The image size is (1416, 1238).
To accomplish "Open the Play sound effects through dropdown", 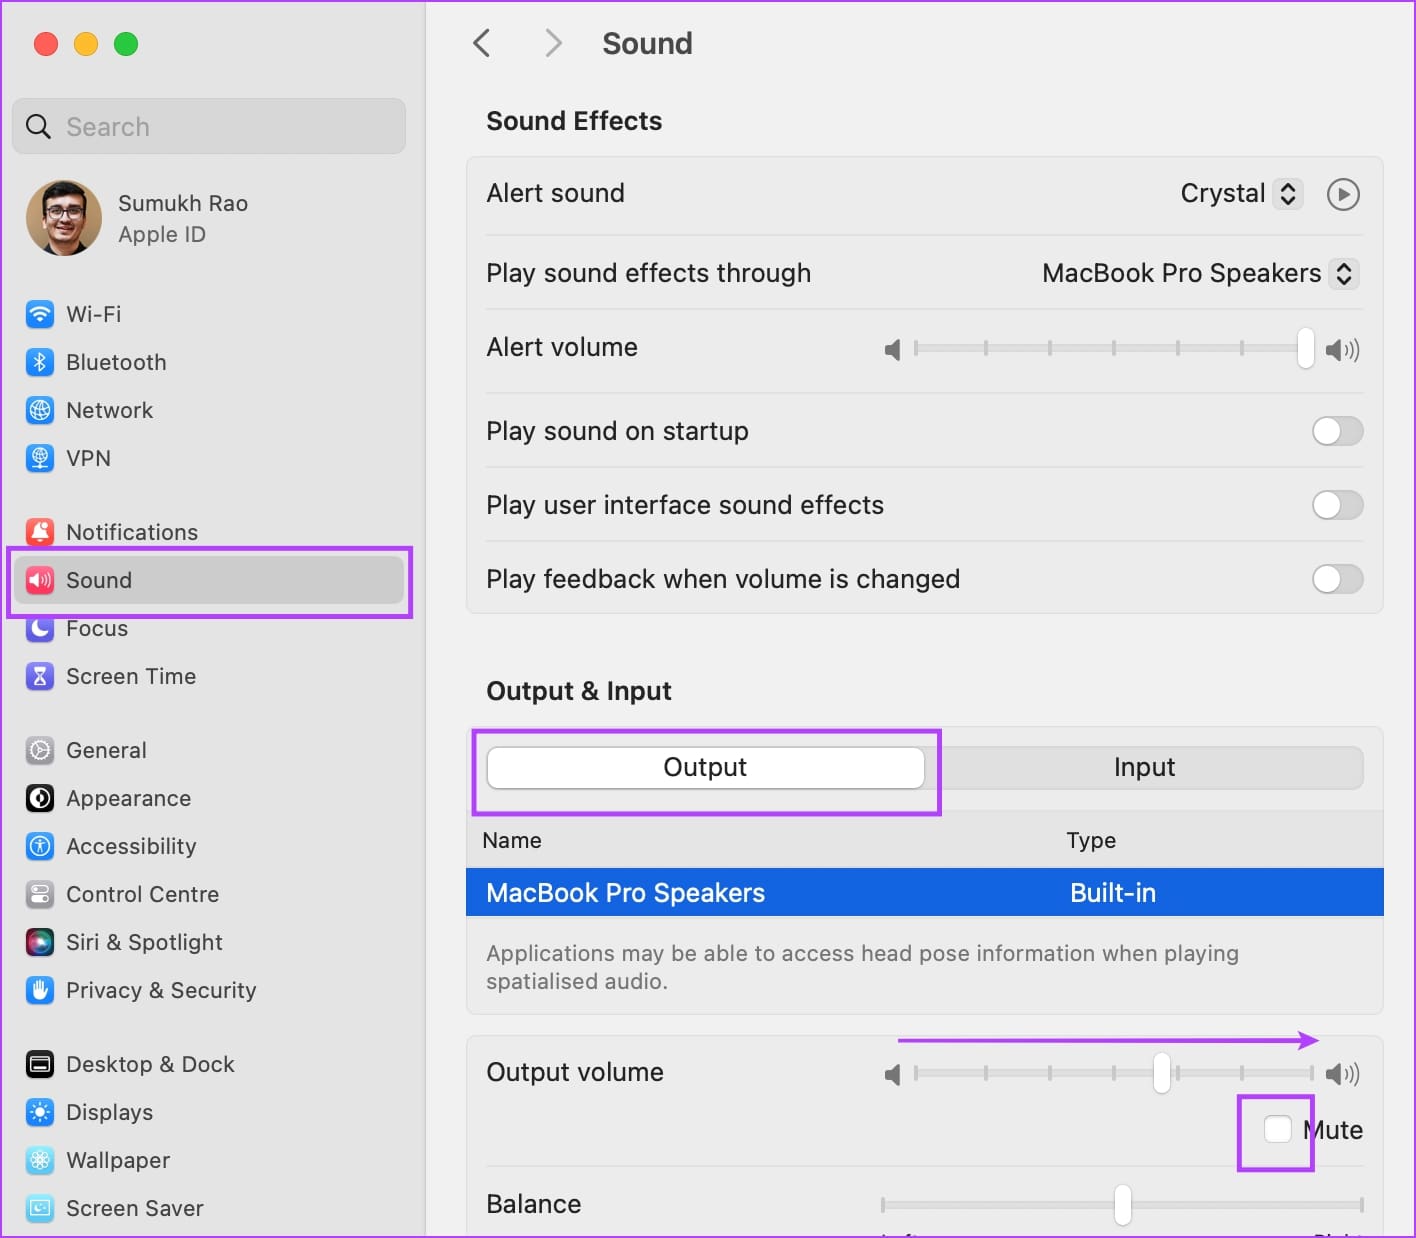I will pyautogui.click(x=1345, y=273).
